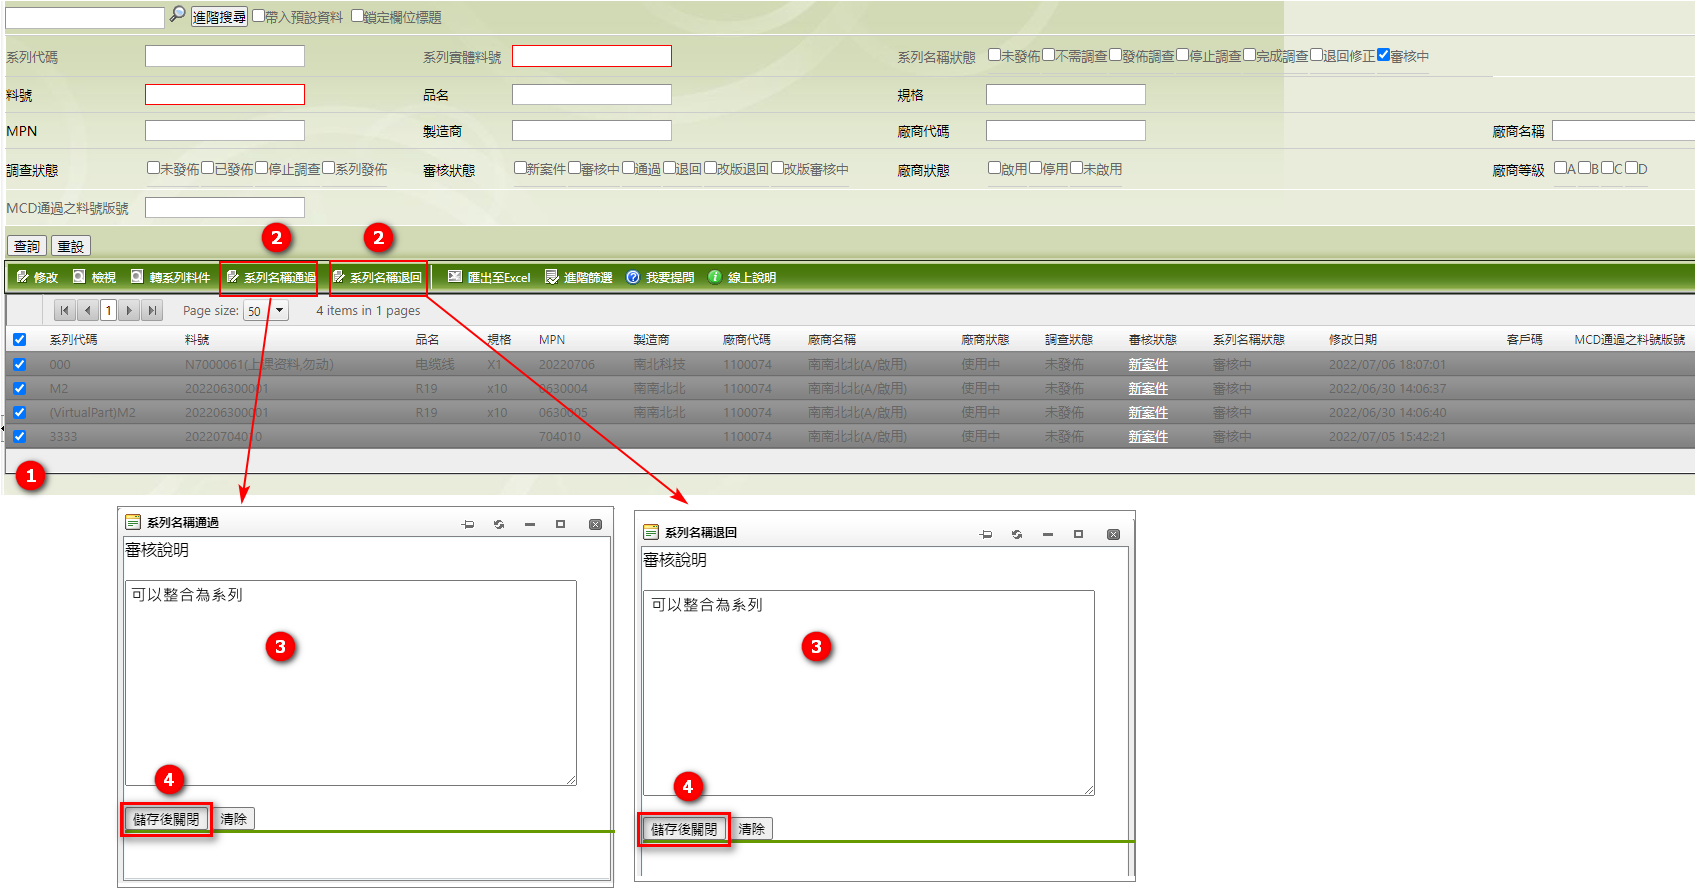Check vendor grade A checkbox
Viewport: 1698px width, 890px height.
[1560, 168]
